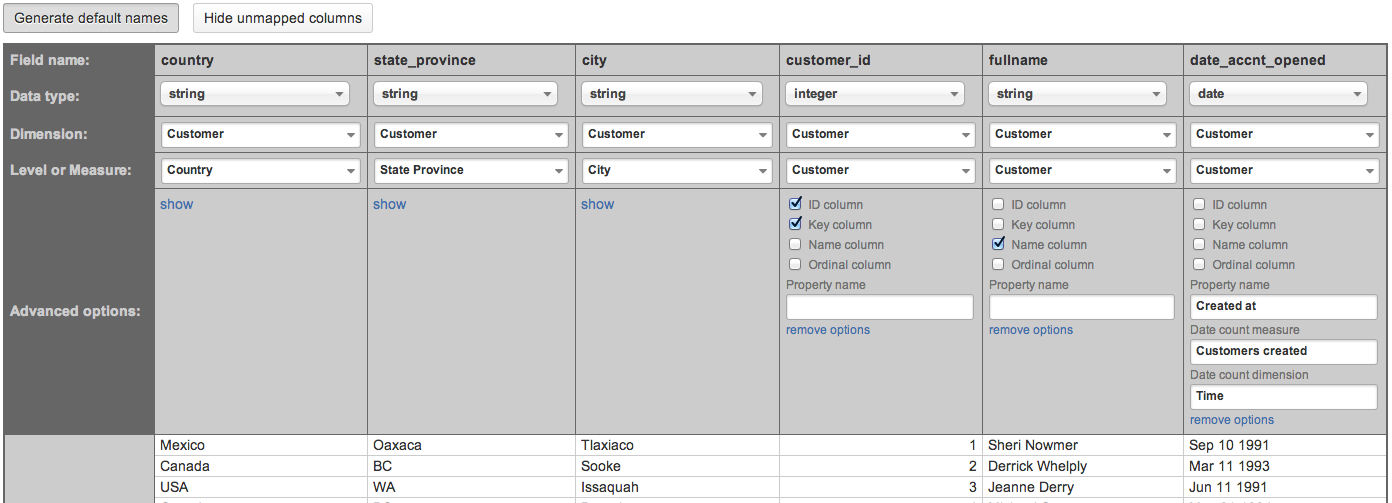The width and height of the screenshot is (1392, 503).
Task: Check ID column checkbox under fullname
Action: [998, 204]
